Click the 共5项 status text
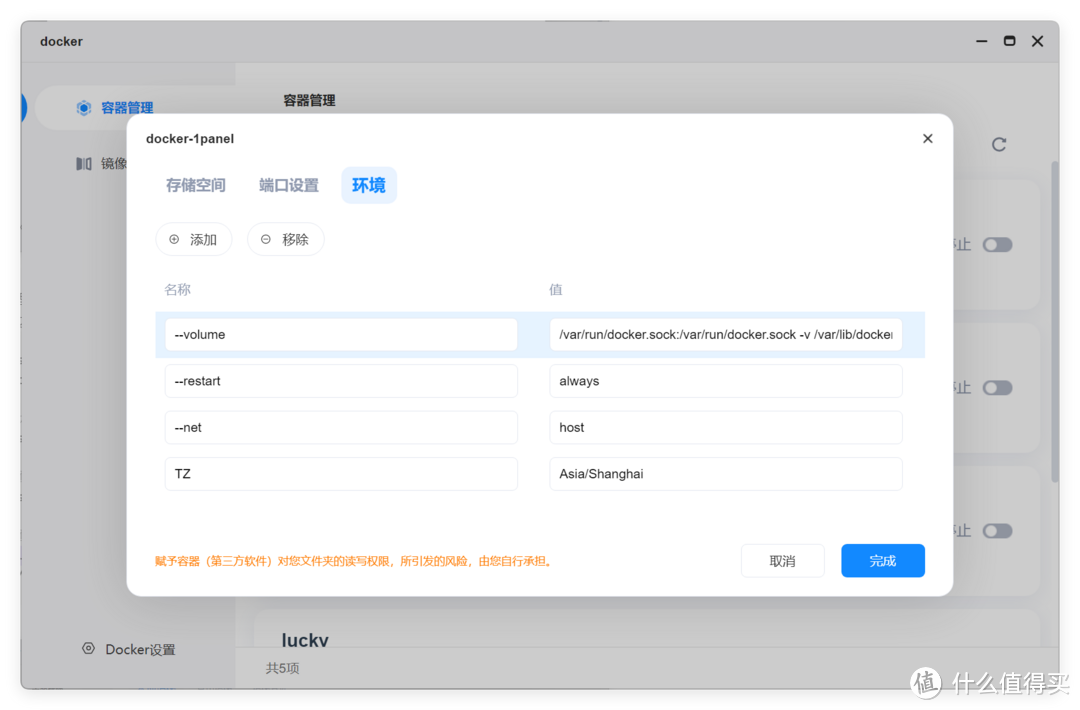Image resolution: width=1080 pixels, height=710 pixels. [282, 668]
